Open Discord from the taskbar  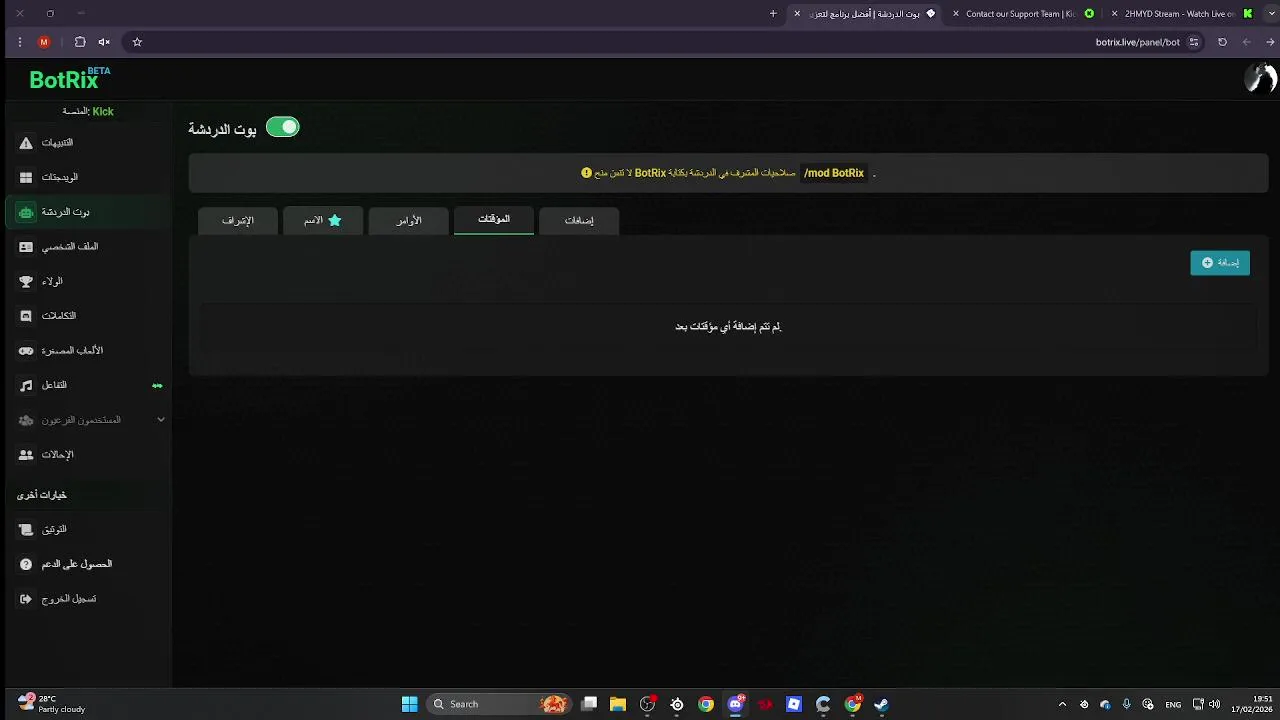(736, 704)
